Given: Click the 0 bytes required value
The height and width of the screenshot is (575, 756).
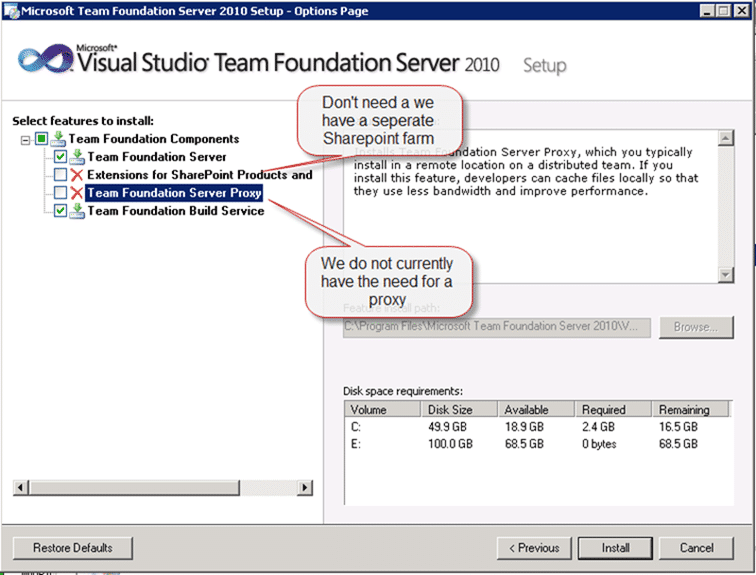Looking at the screenshot, I should point(599,444).
